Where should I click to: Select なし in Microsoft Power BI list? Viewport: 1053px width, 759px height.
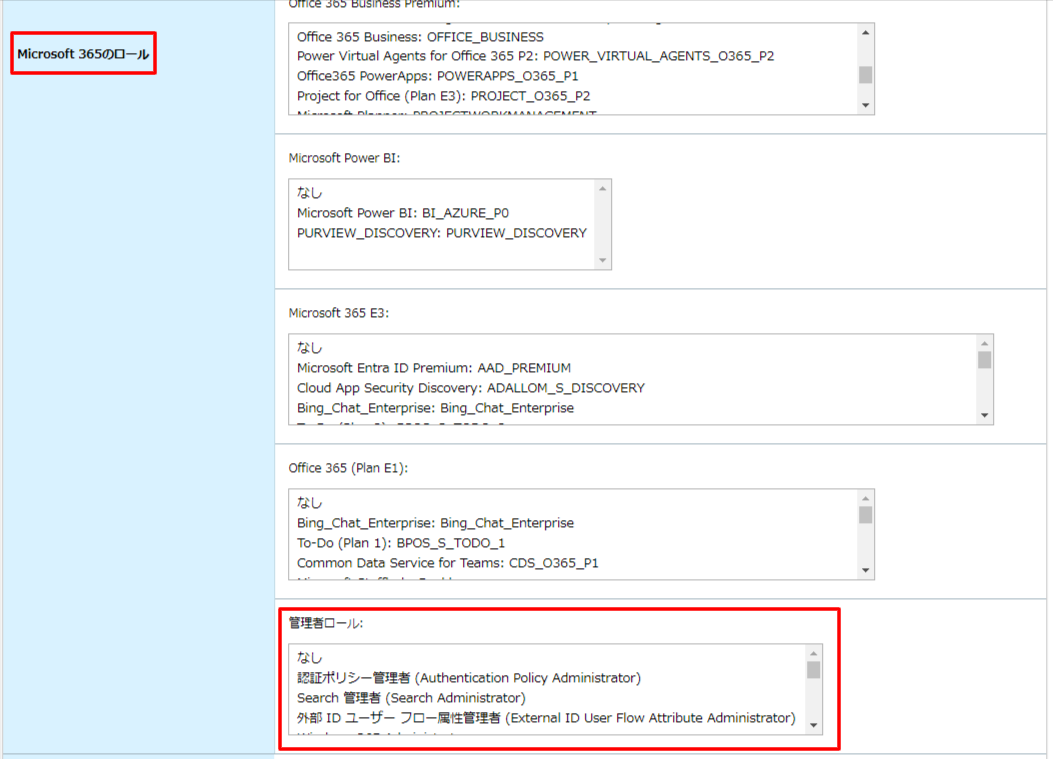[x=310, y=193]
